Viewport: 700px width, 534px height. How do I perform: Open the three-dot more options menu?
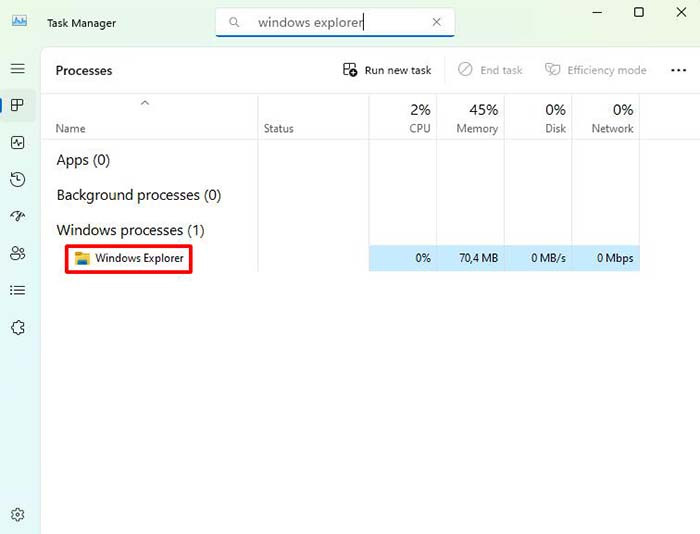click(678, 70)
